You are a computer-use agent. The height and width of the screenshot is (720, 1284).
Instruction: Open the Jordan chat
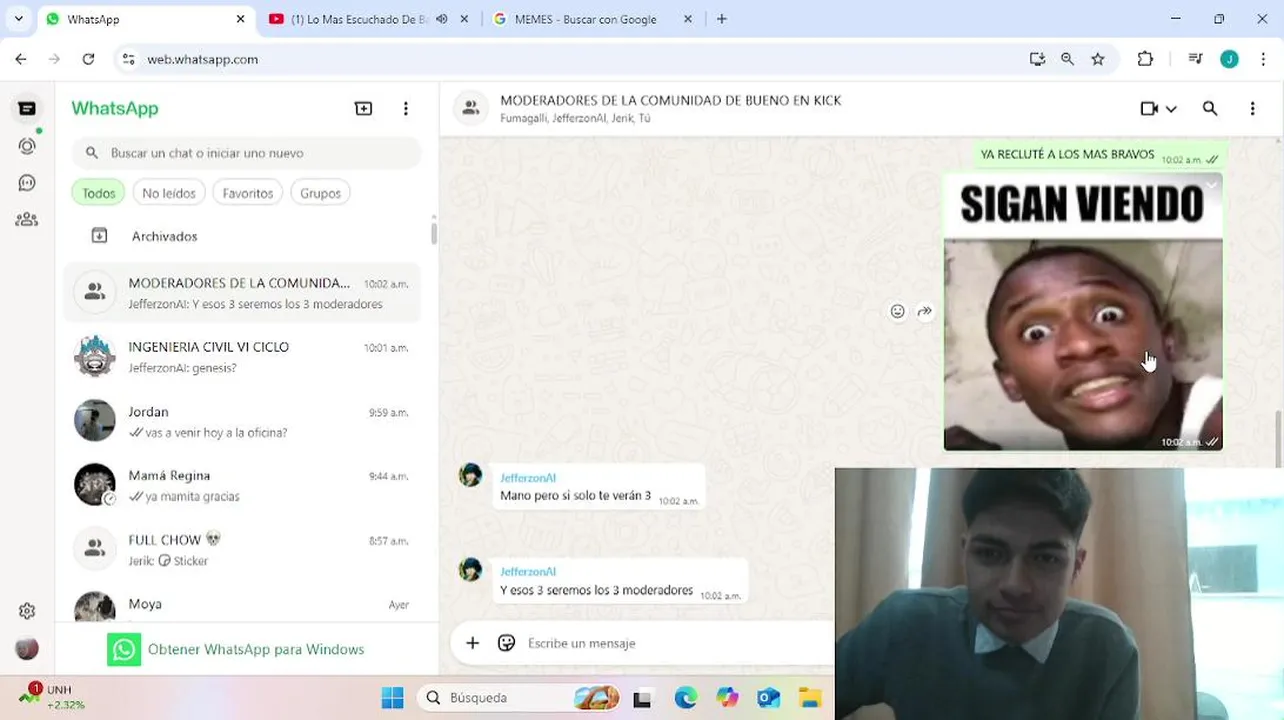pos(242,421)
